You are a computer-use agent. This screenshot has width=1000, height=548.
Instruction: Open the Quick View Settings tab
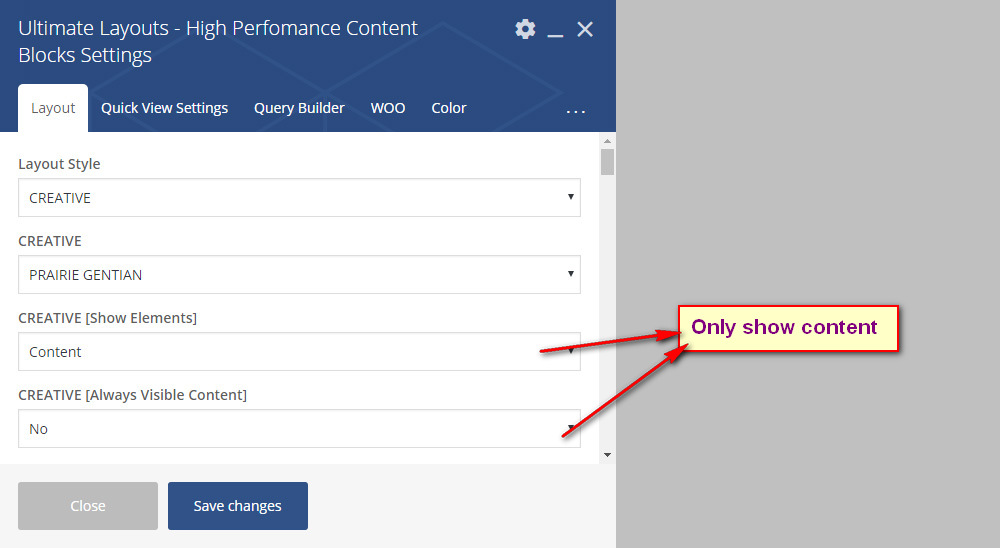pyautogui.click(x=164, y=108)
